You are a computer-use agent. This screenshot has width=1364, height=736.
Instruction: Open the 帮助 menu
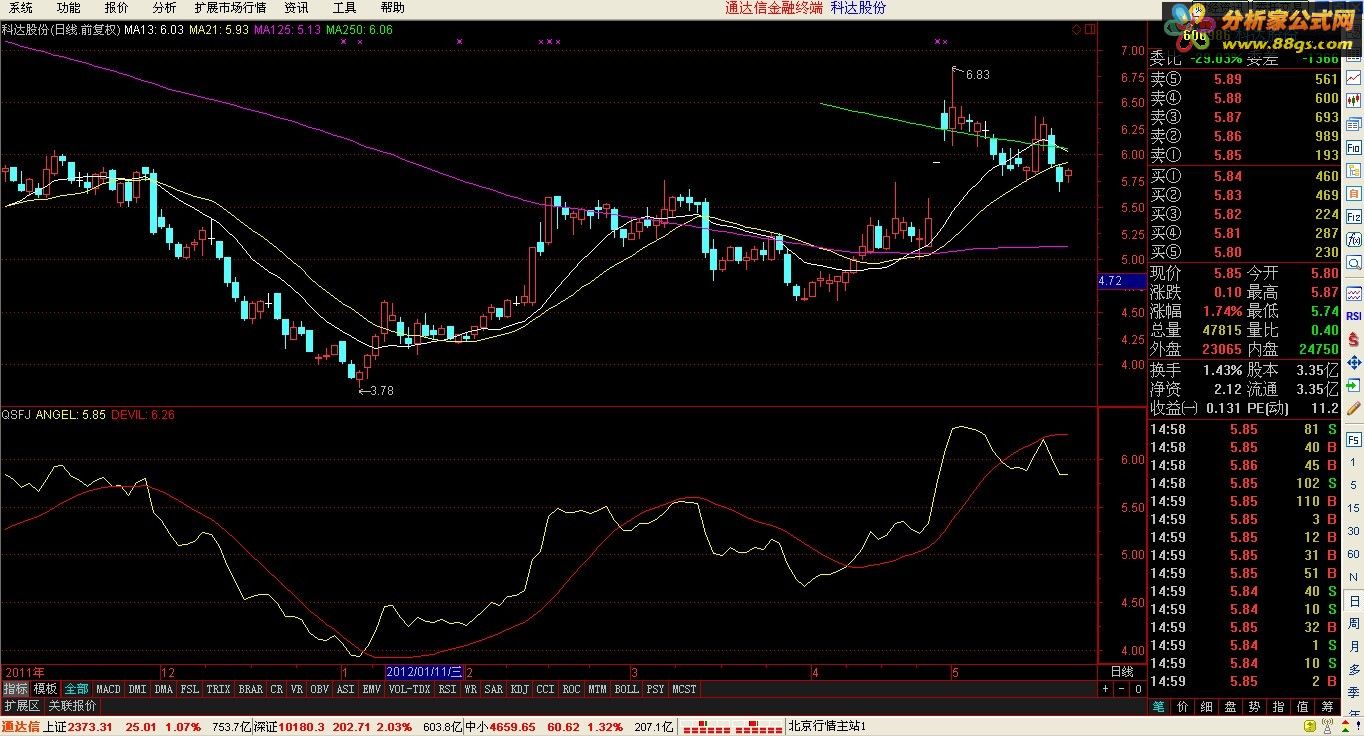click(392, 8)
